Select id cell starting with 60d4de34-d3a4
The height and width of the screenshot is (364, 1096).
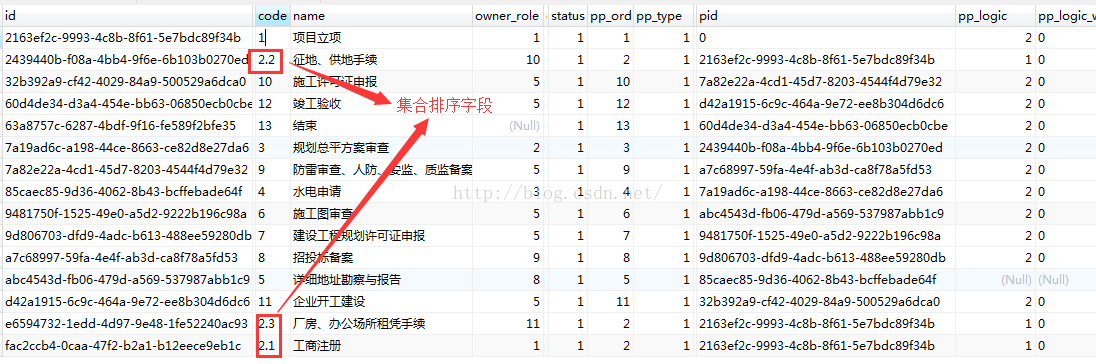(x=127, y=104)
